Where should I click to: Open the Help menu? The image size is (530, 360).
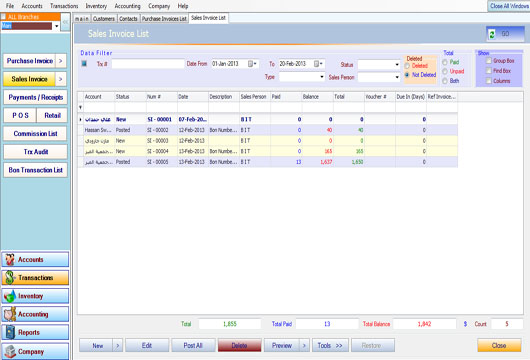coord(183,6)
